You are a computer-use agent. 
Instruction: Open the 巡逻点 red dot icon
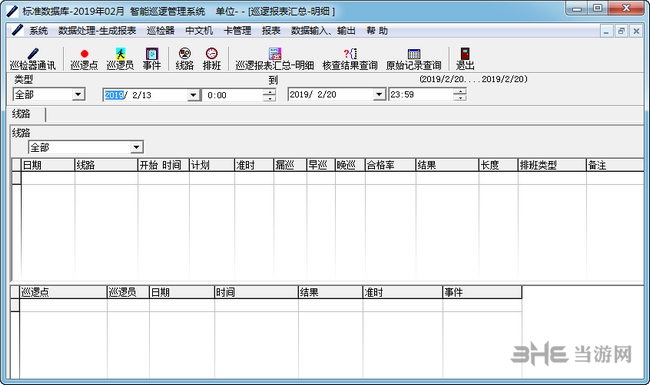point(84,59)
